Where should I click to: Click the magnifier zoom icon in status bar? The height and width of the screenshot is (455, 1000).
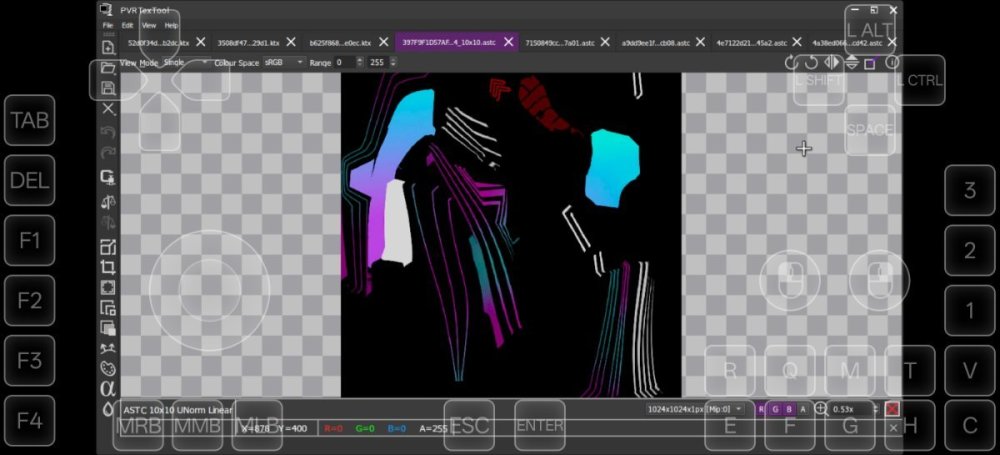(821, 409)
